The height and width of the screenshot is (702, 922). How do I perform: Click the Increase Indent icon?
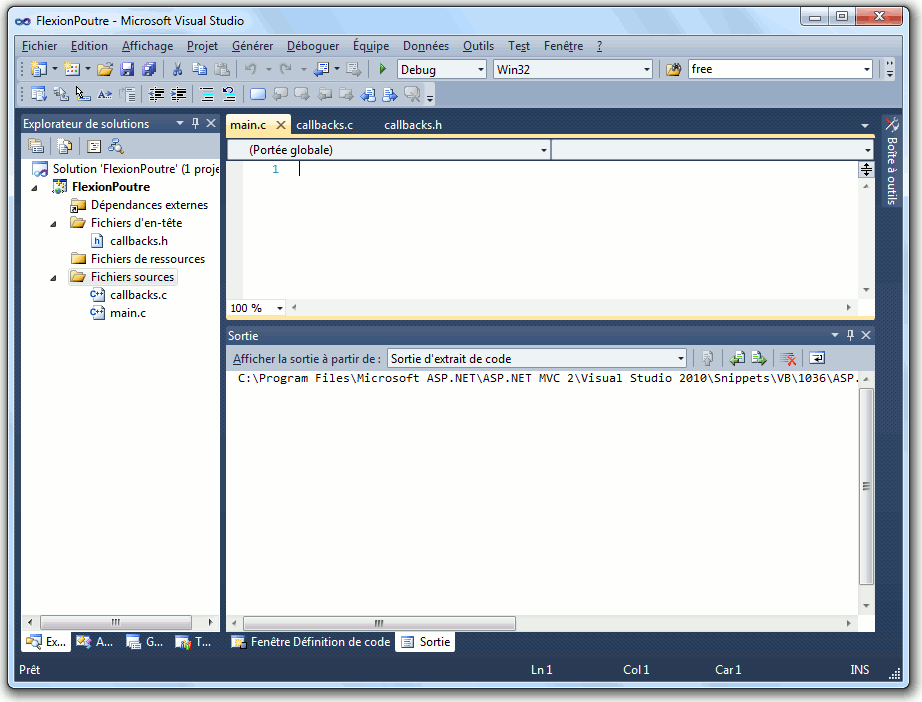click(x=178, y=94)
